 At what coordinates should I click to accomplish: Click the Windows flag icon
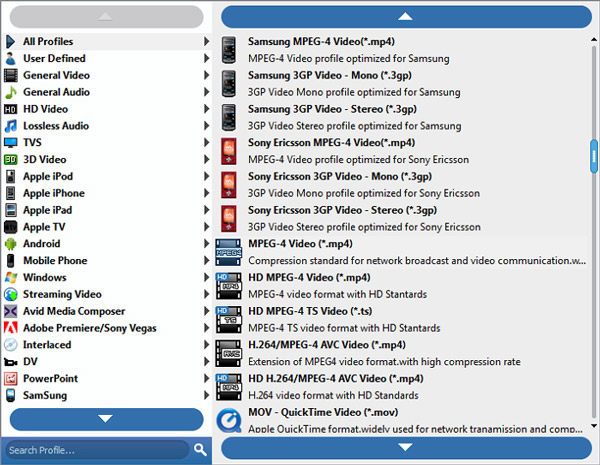coord(11,277)
